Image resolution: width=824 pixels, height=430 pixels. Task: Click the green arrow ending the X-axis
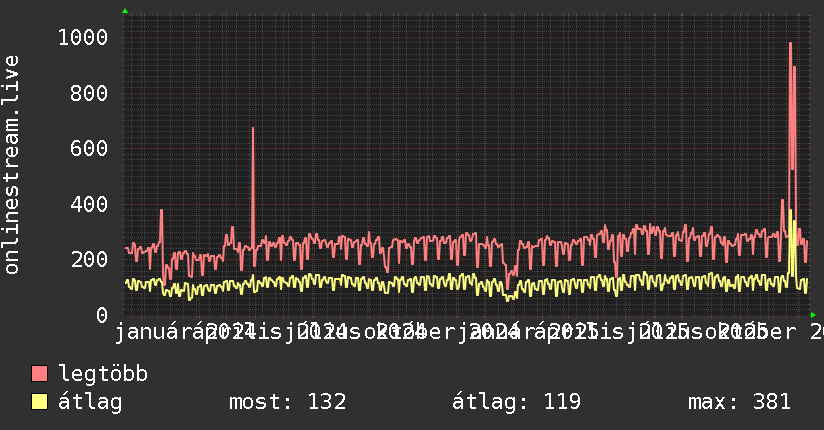coord(813,315)
